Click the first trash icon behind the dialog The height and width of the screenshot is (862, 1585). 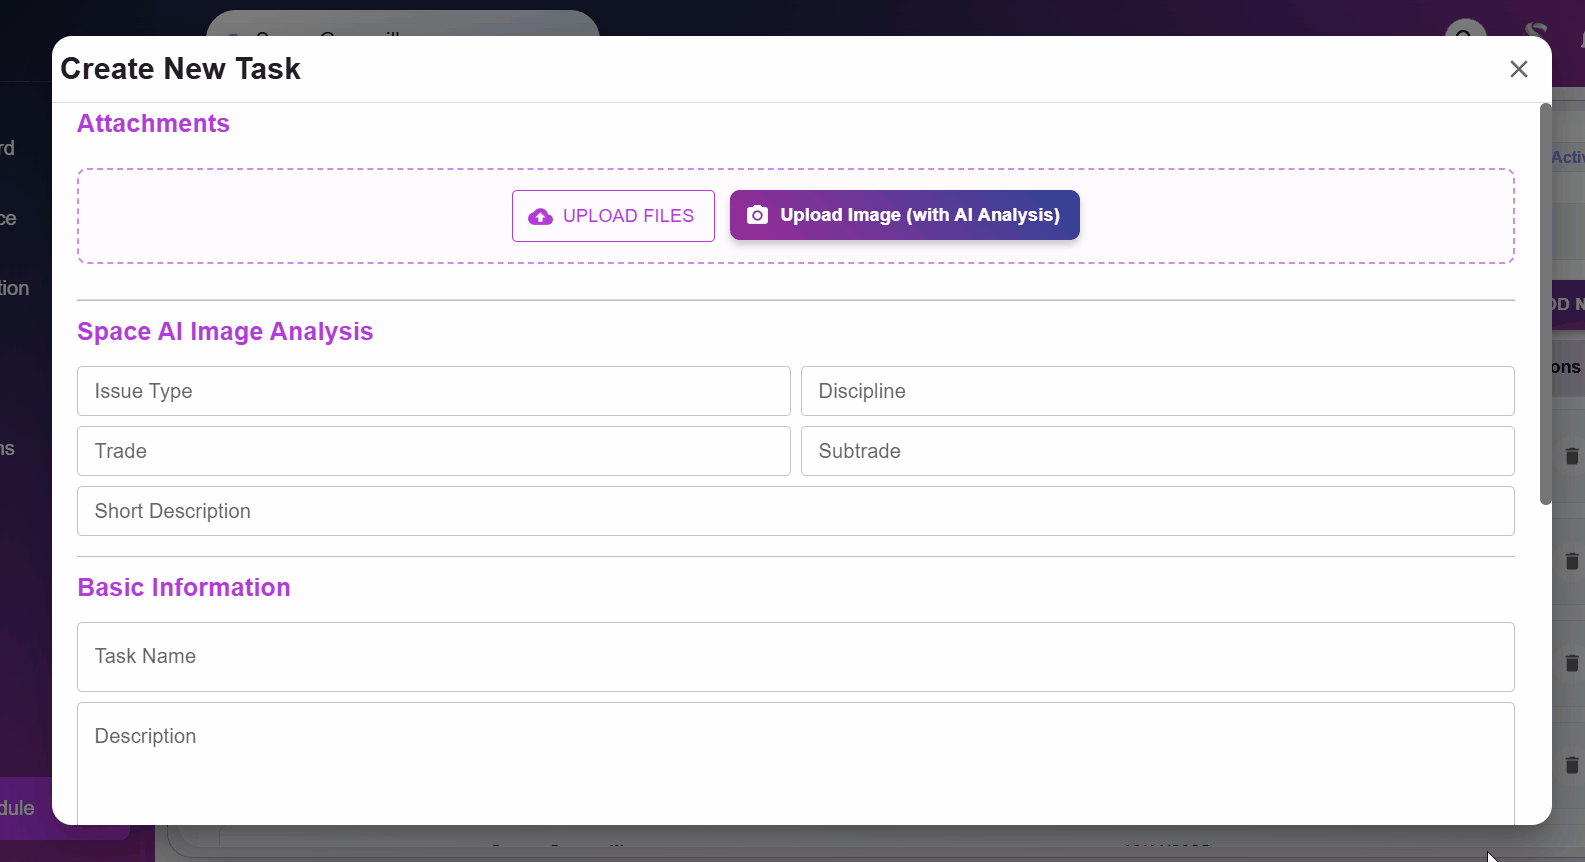(1571, 456)
